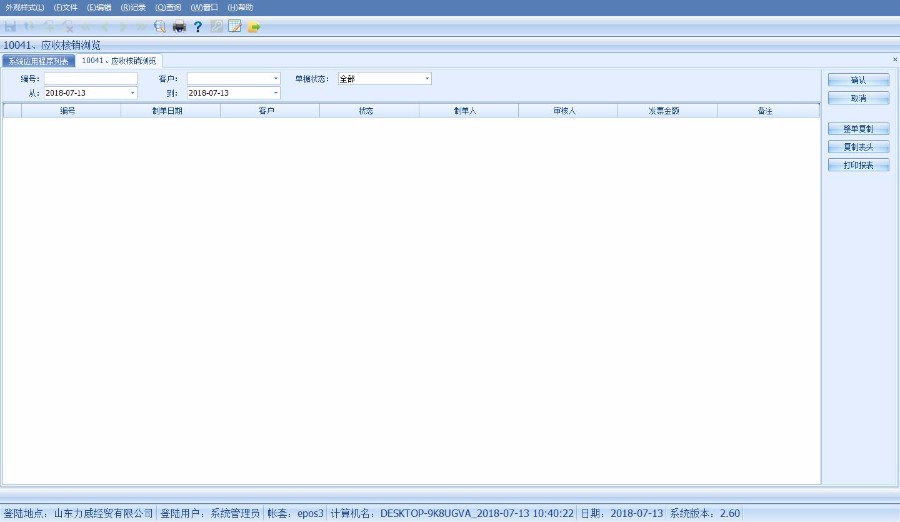Viewport: 900px width, 522px height.
Task: Open the magnifier search/preview icon
Action: click(160, 26)
